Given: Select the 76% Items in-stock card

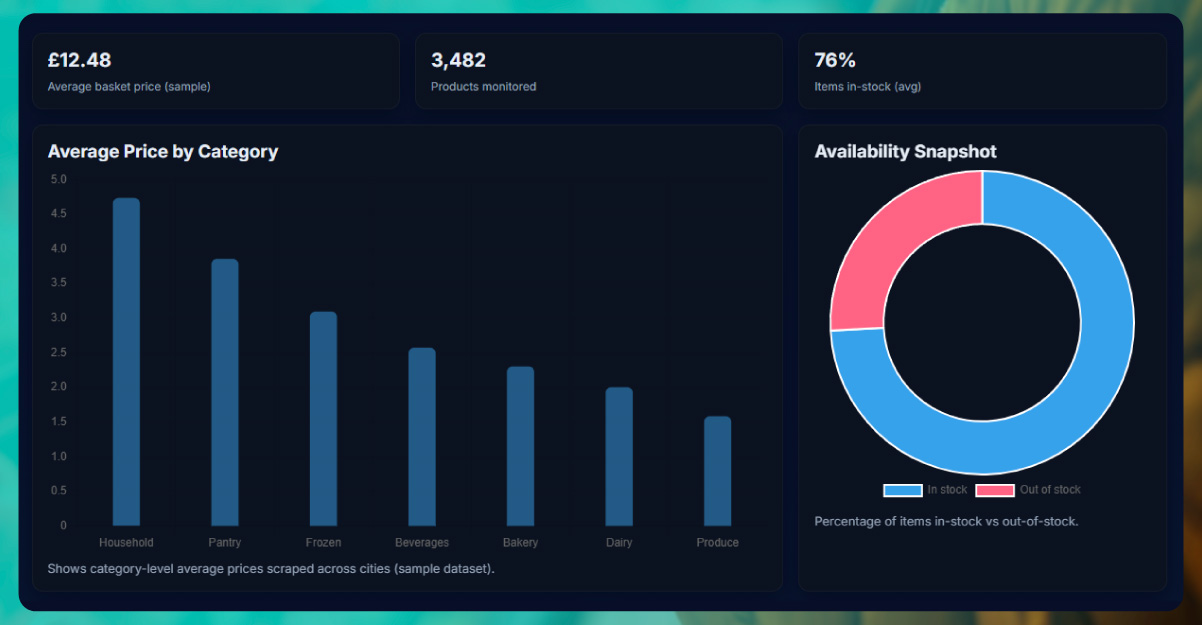Looking at the screenshot, I should point(982,71).
